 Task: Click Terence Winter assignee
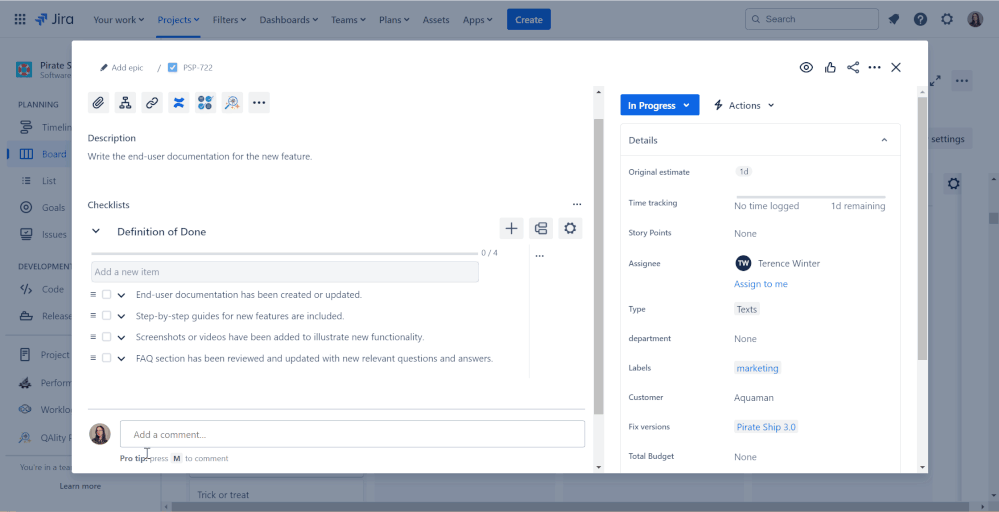coord(778,263)
